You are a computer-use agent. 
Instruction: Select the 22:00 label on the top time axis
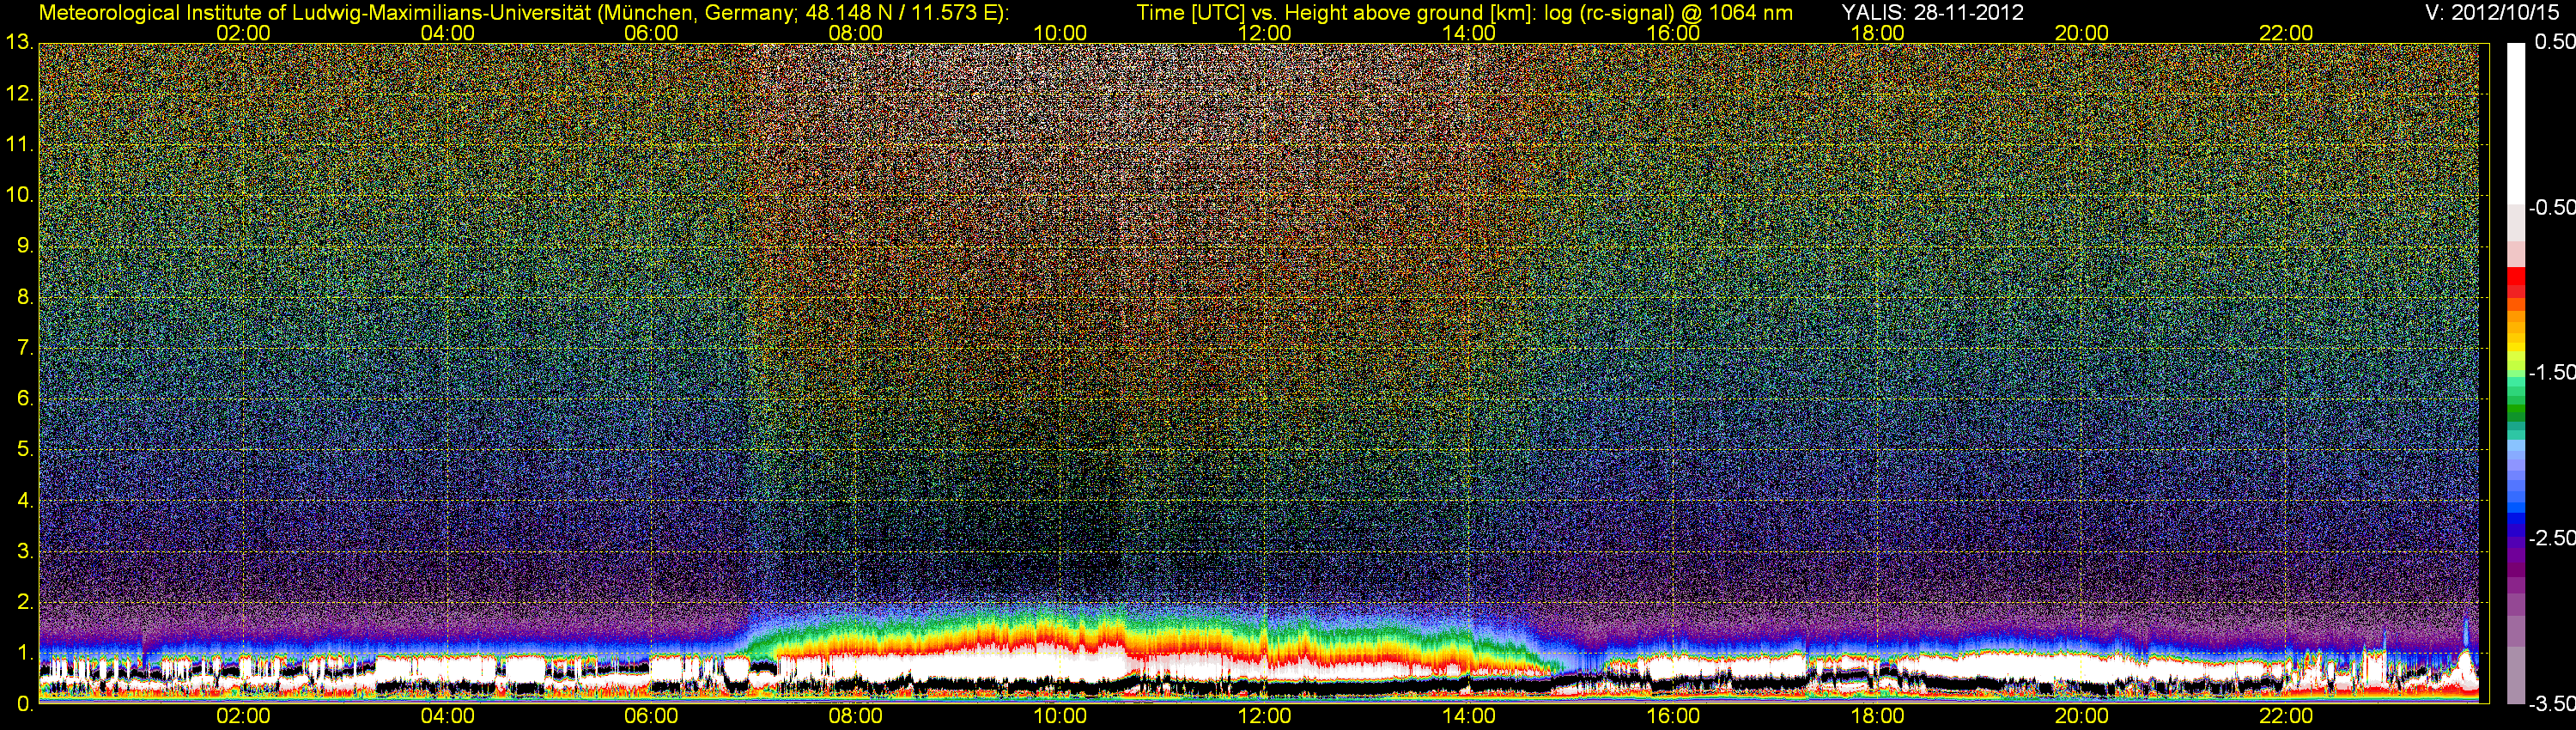(x=2286, y=33)
